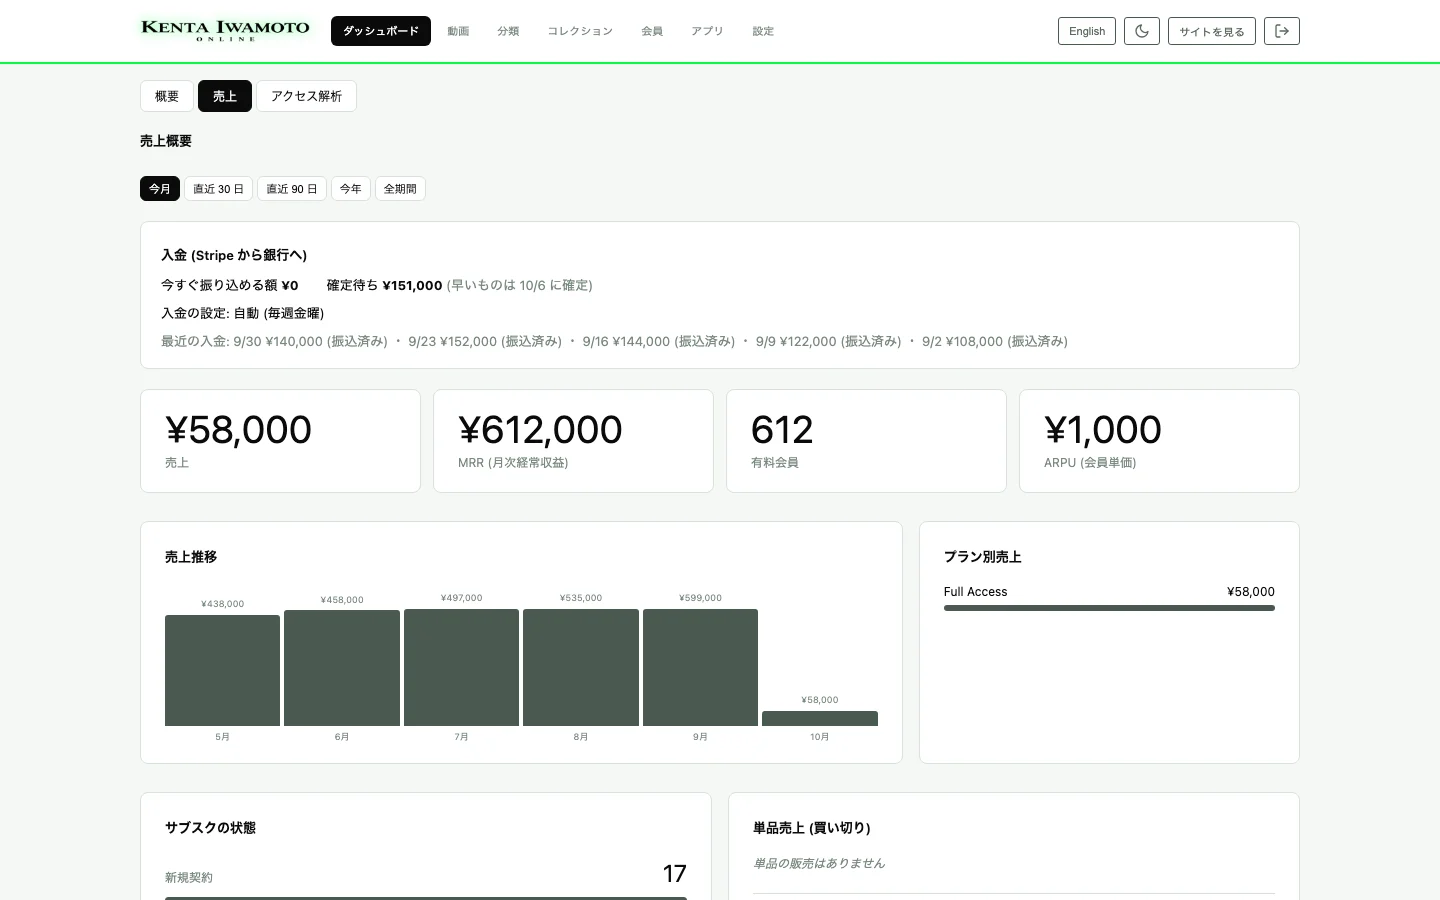Open the 分類 nav item
This screenshot has height=900, width=1440.
click(508, 31)
